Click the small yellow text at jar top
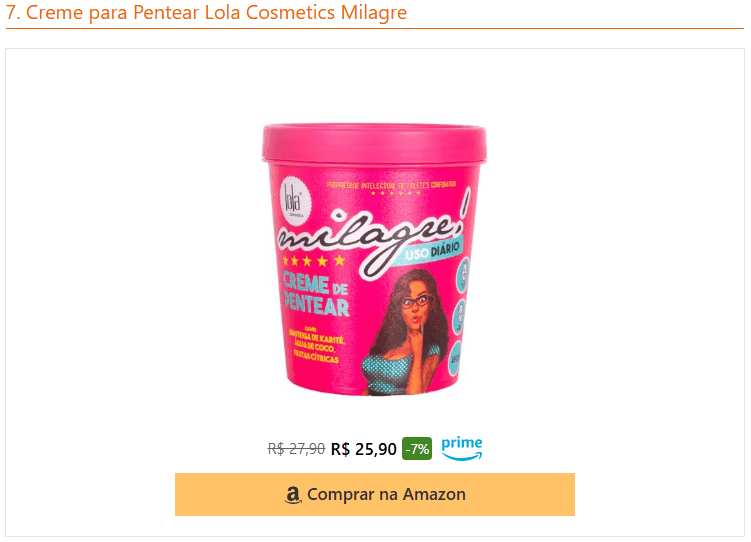The image size is (751, 542). [391, 185]
